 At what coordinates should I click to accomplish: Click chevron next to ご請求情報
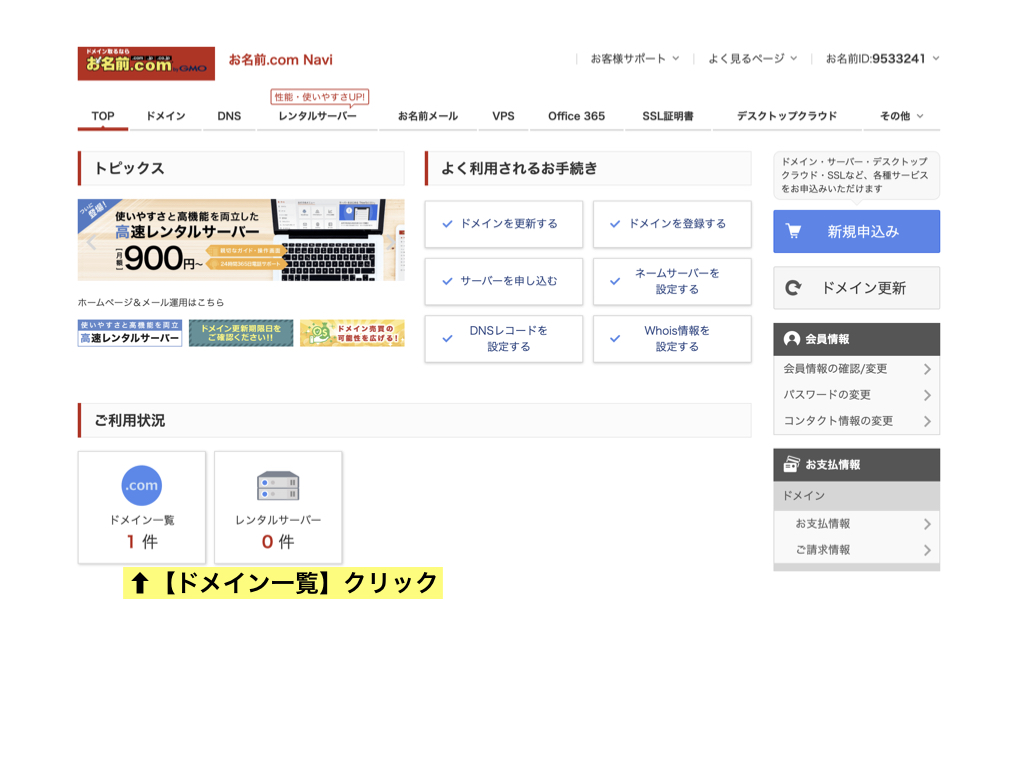pos(927,550)
